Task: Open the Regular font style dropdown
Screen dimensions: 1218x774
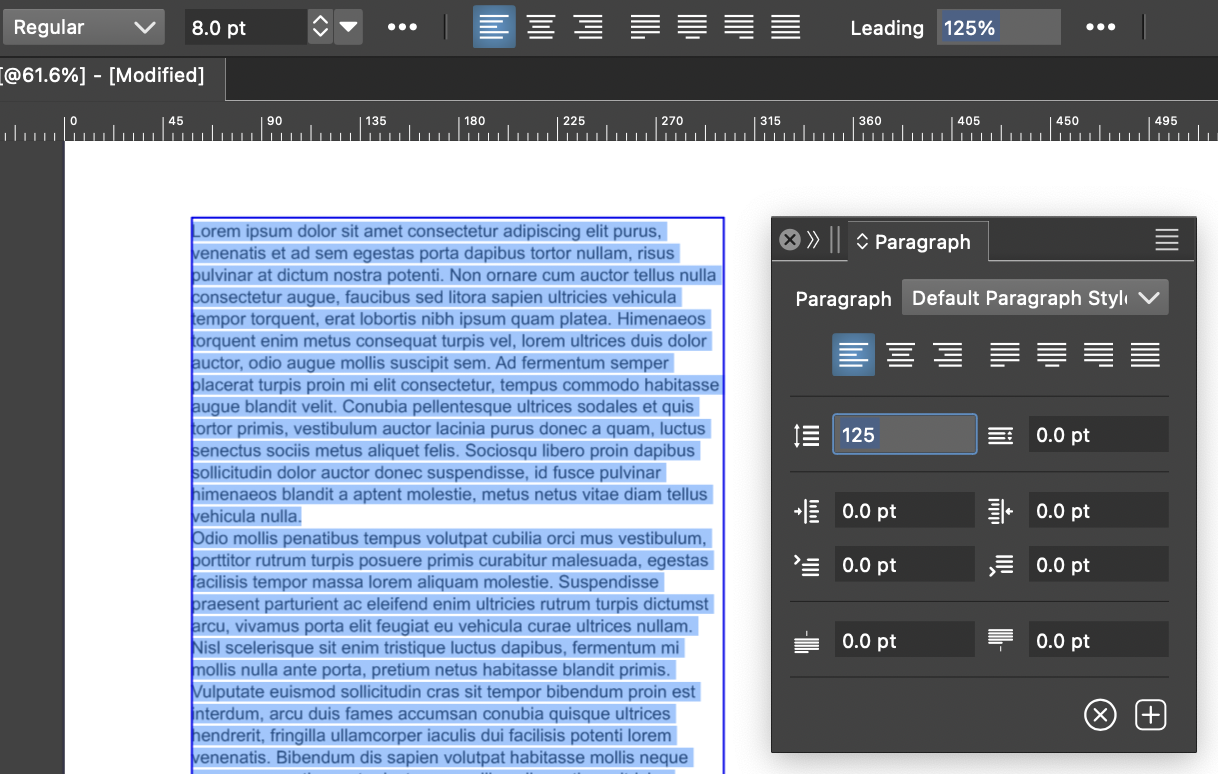Action: click(x=83, y=27)
